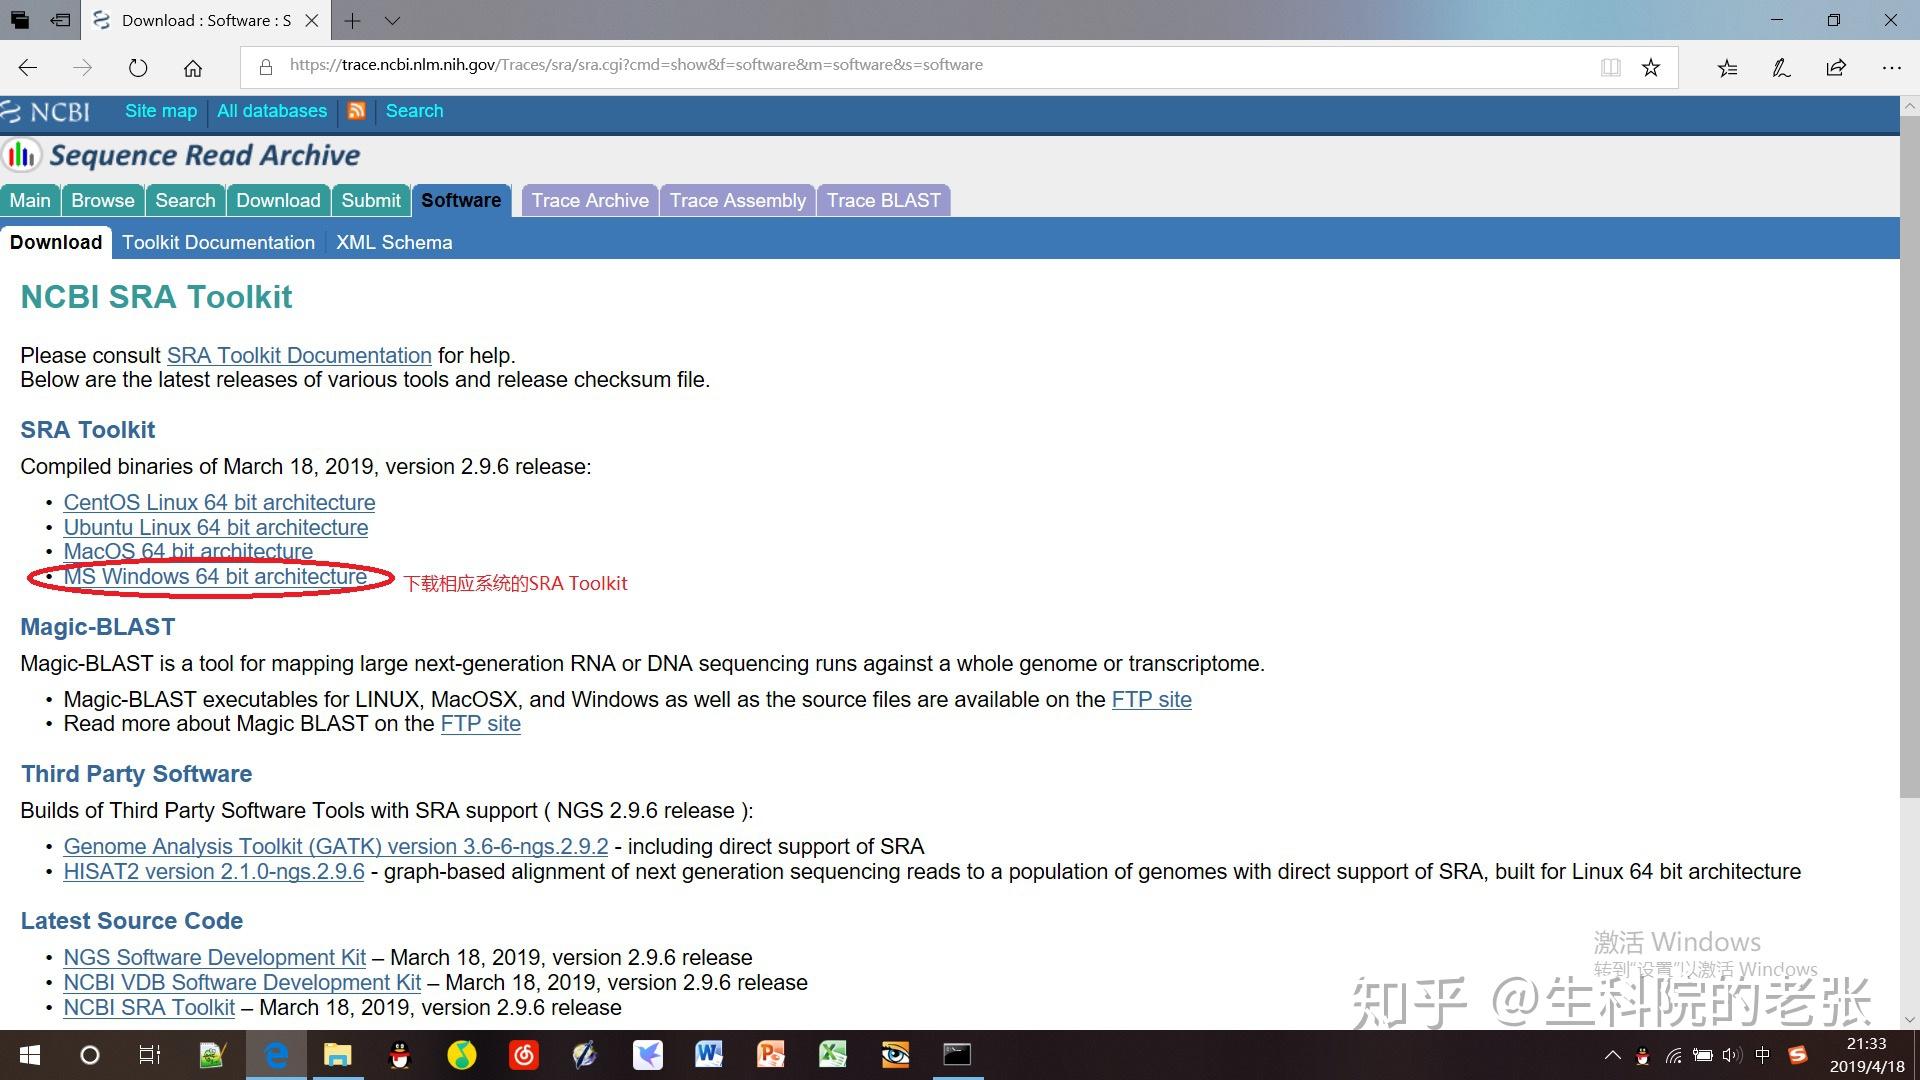This screenshot has height=1080, width=1920.
Task: Open the XML Schema tab
Action: click(x=394, y=242)
